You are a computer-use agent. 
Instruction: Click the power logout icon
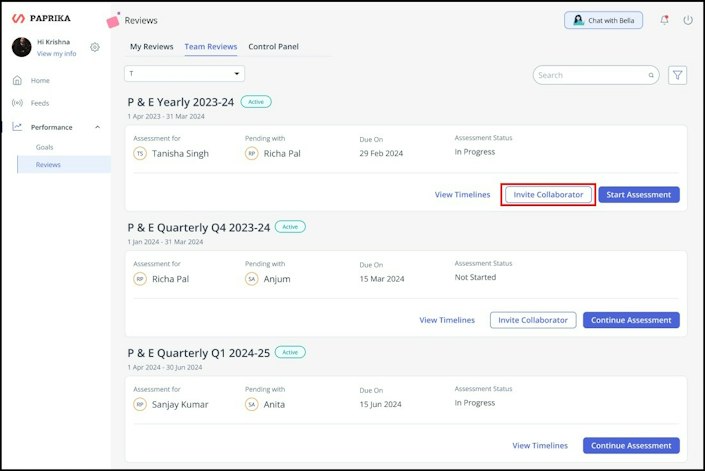point(688,20)
